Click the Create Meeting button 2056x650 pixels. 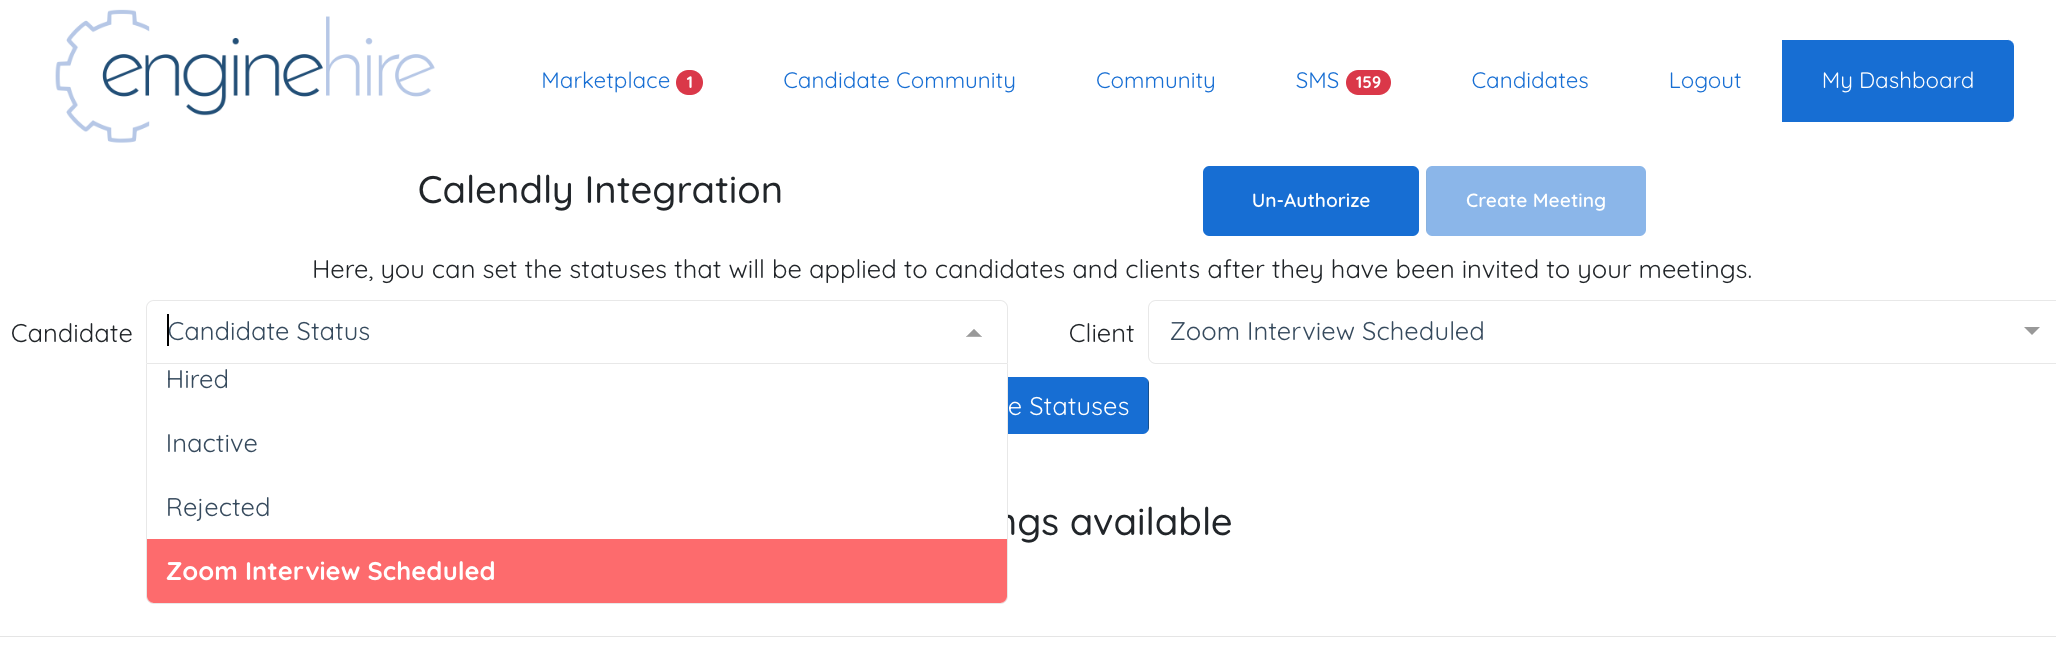1535,201
